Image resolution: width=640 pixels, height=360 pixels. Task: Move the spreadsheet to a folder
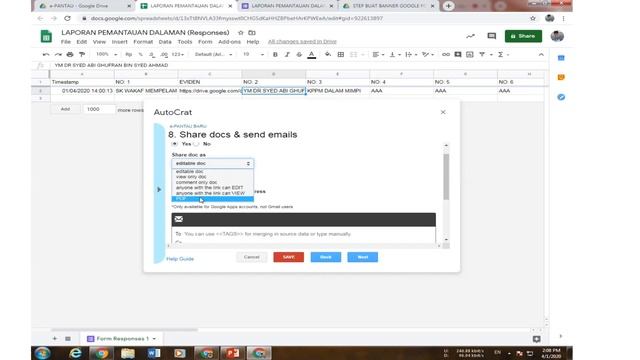252,33
